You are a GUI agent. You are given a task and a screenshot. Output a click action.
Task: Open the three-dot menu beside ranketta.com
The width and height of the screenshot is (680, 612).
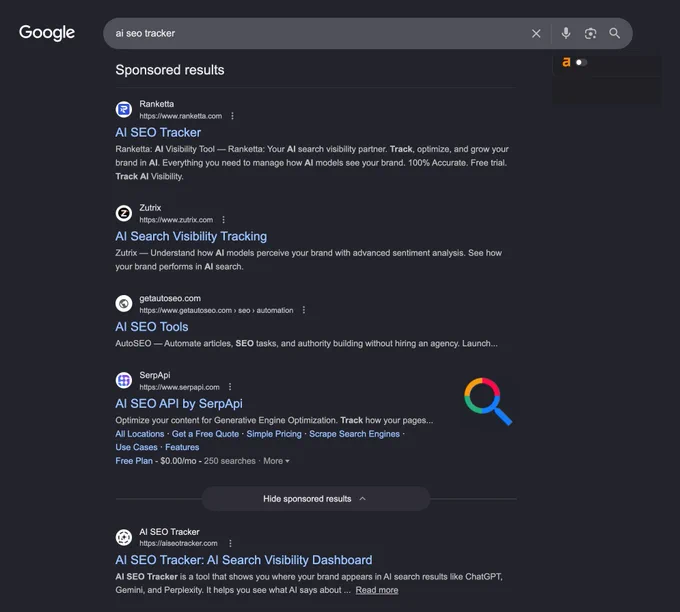232,116
